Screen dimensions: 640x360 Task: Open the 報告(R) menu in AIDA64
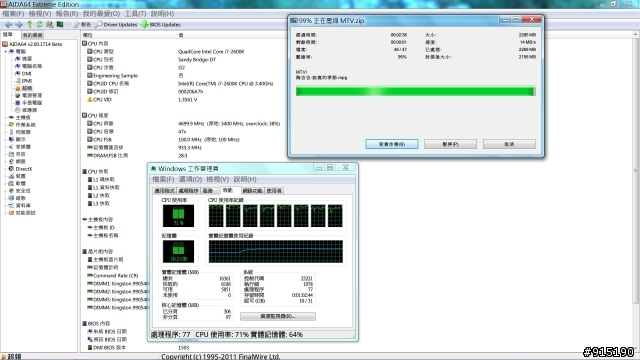[67, 13]
